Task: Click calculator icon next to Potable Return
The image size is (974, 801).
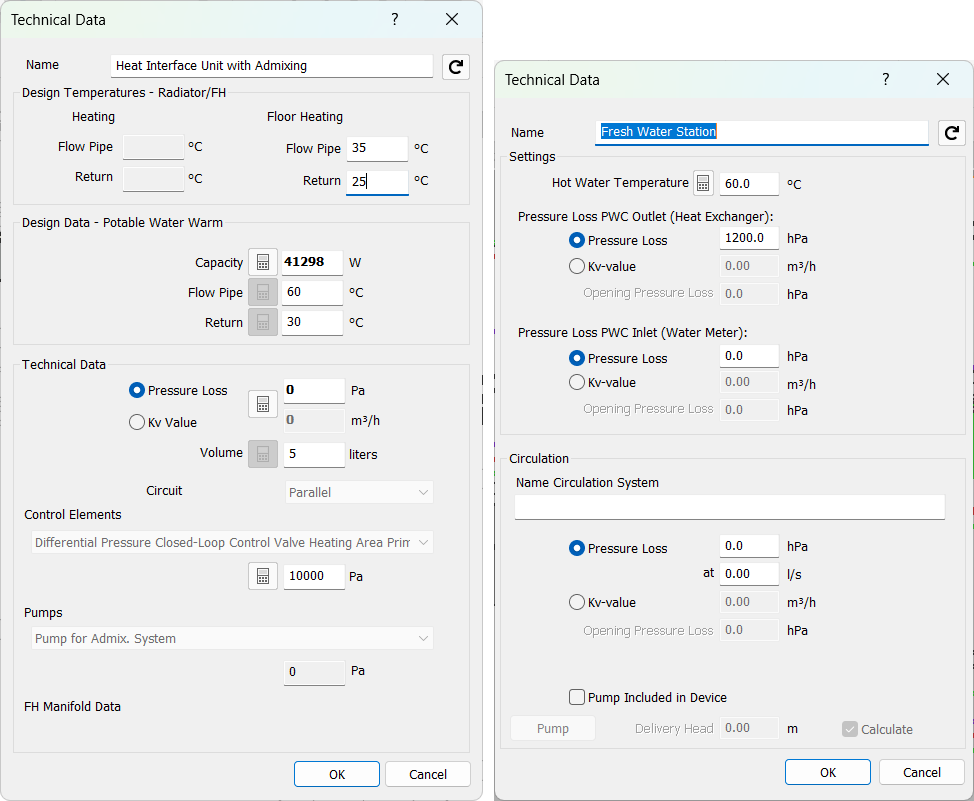Action: coord(263,322)
